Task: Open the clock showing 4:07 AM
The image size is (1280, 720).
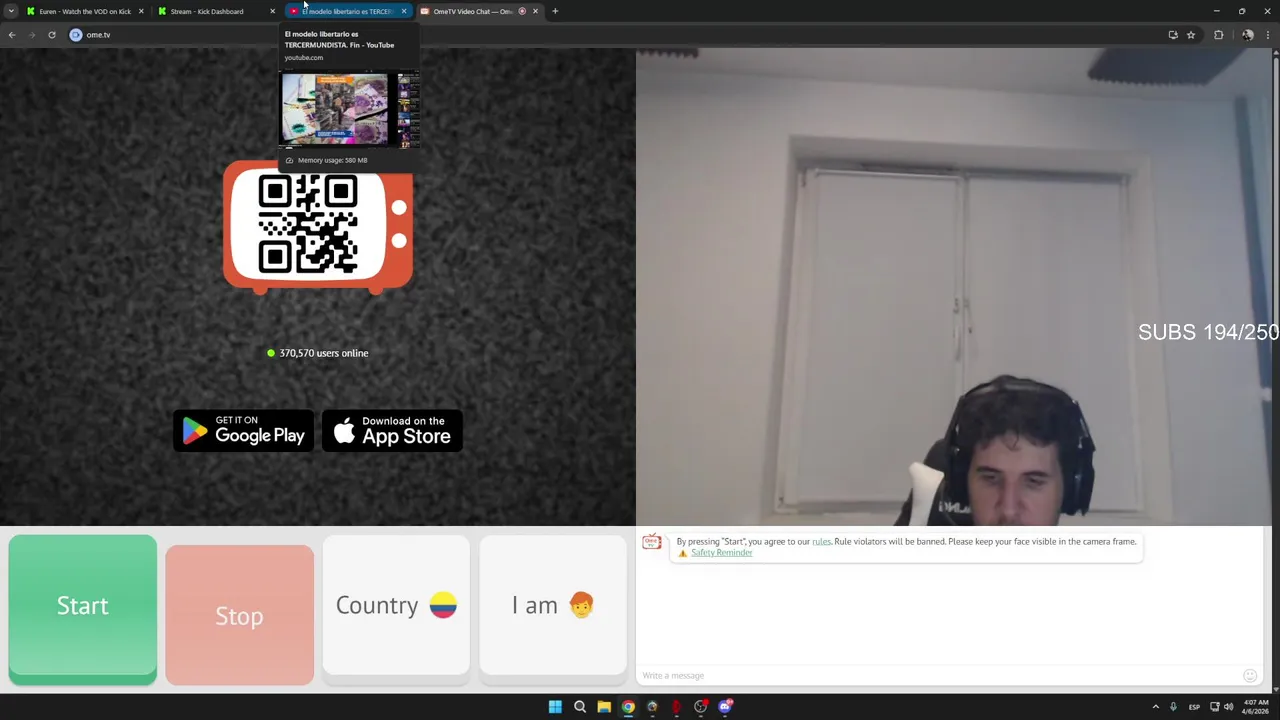Action: point(1256,707)
